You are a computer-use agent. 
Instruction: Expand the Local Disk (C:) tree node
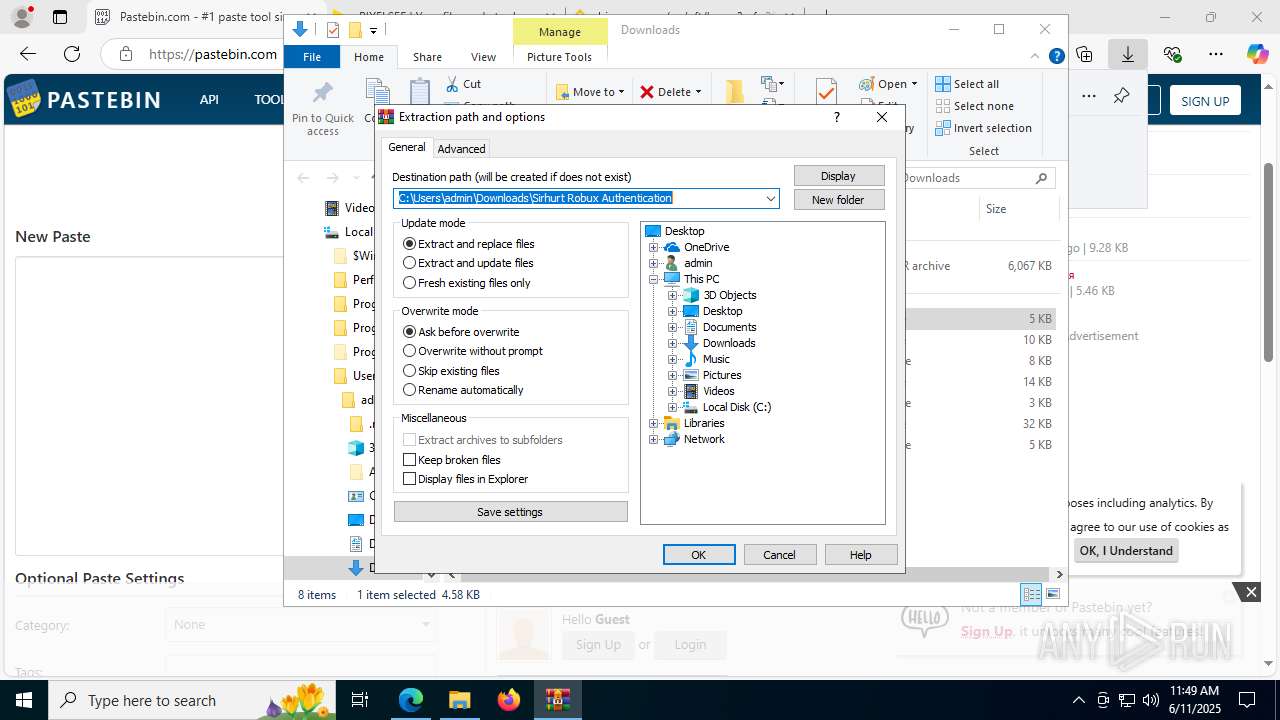coord(672,407)
